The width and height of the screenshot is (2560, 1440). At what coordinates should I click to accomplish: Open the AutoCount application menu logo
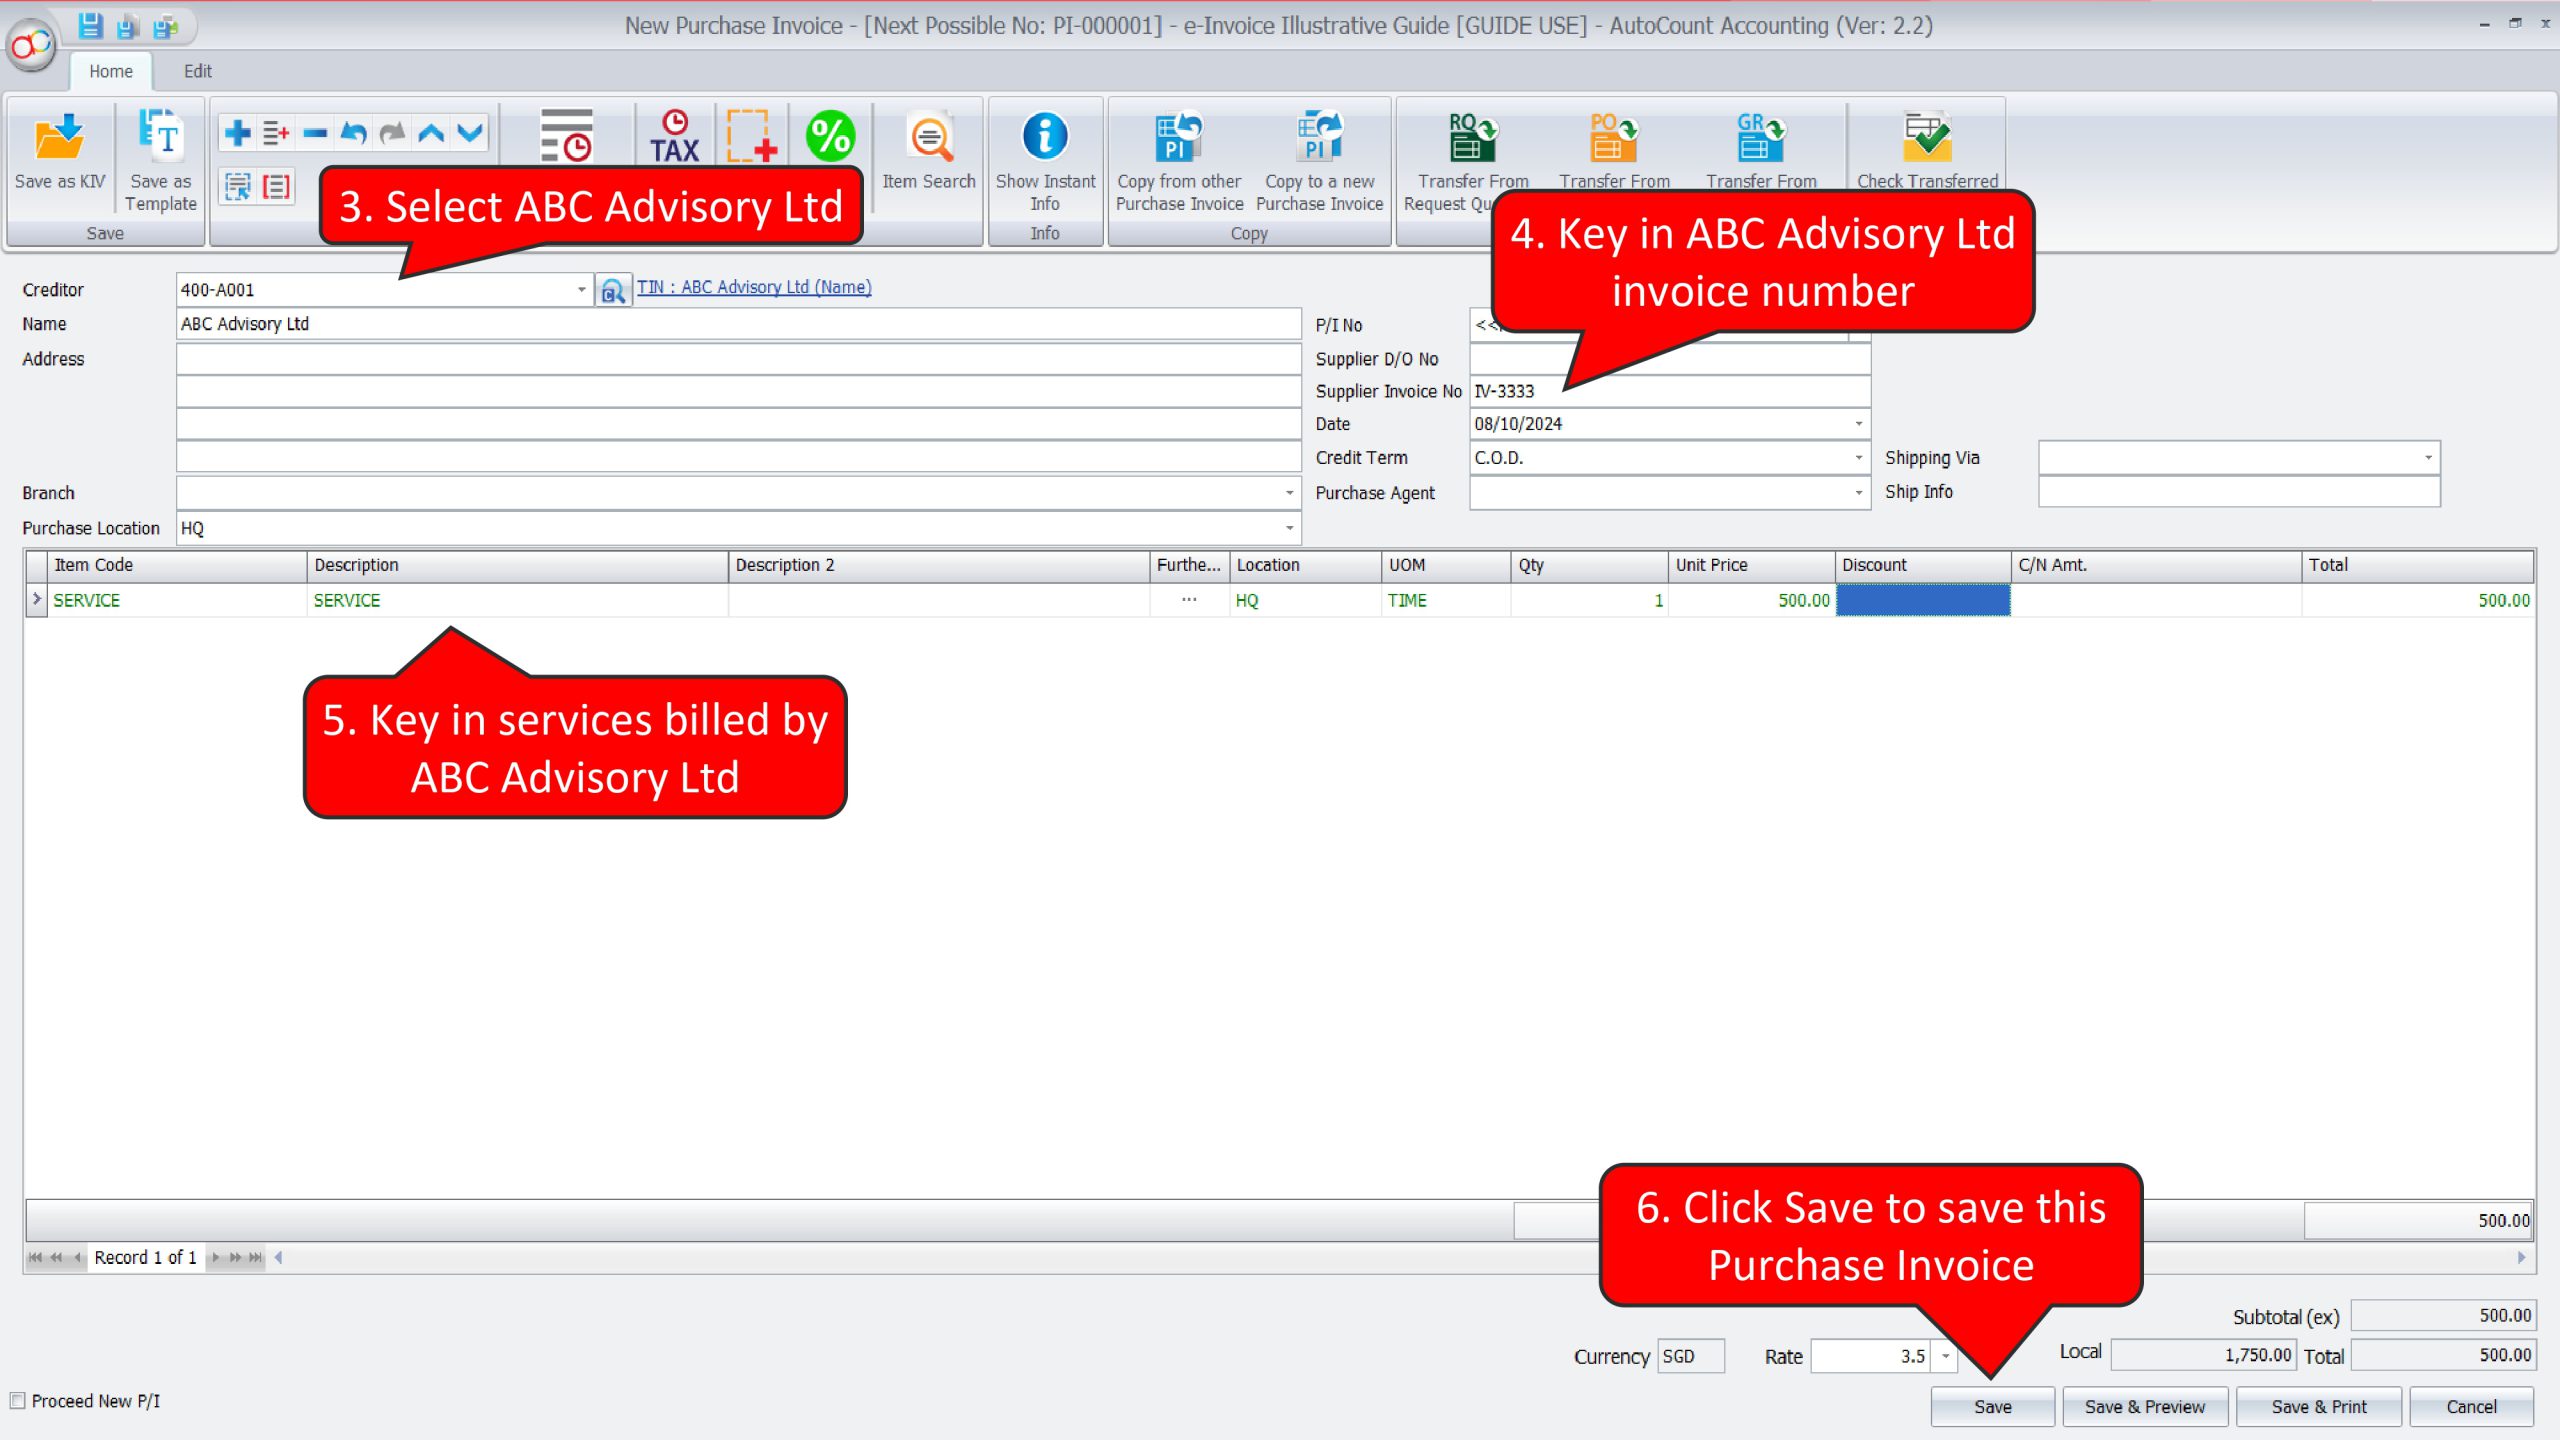tap(32, 44)
